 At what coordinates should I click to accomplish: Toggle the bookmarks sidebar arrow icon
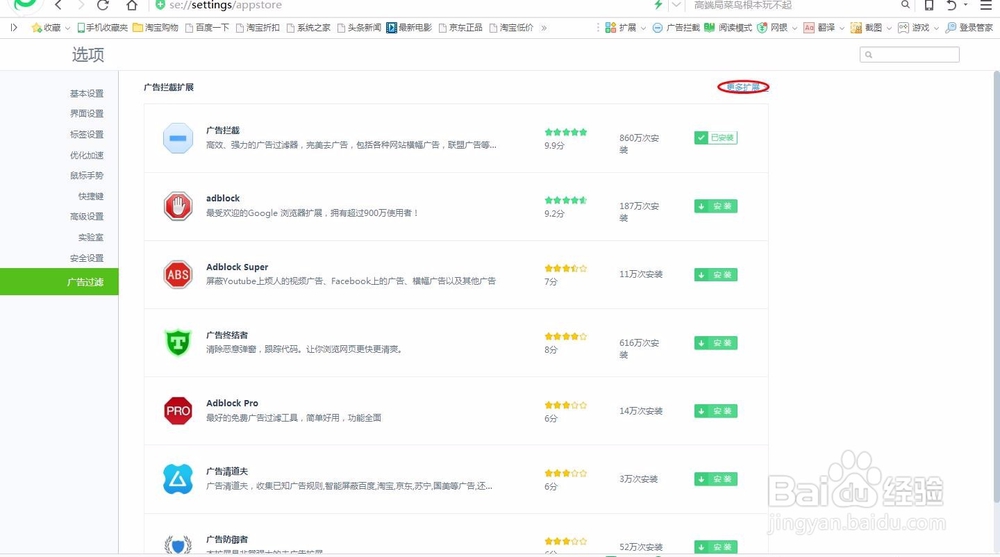pyautogui.click(x=14, y=27)
